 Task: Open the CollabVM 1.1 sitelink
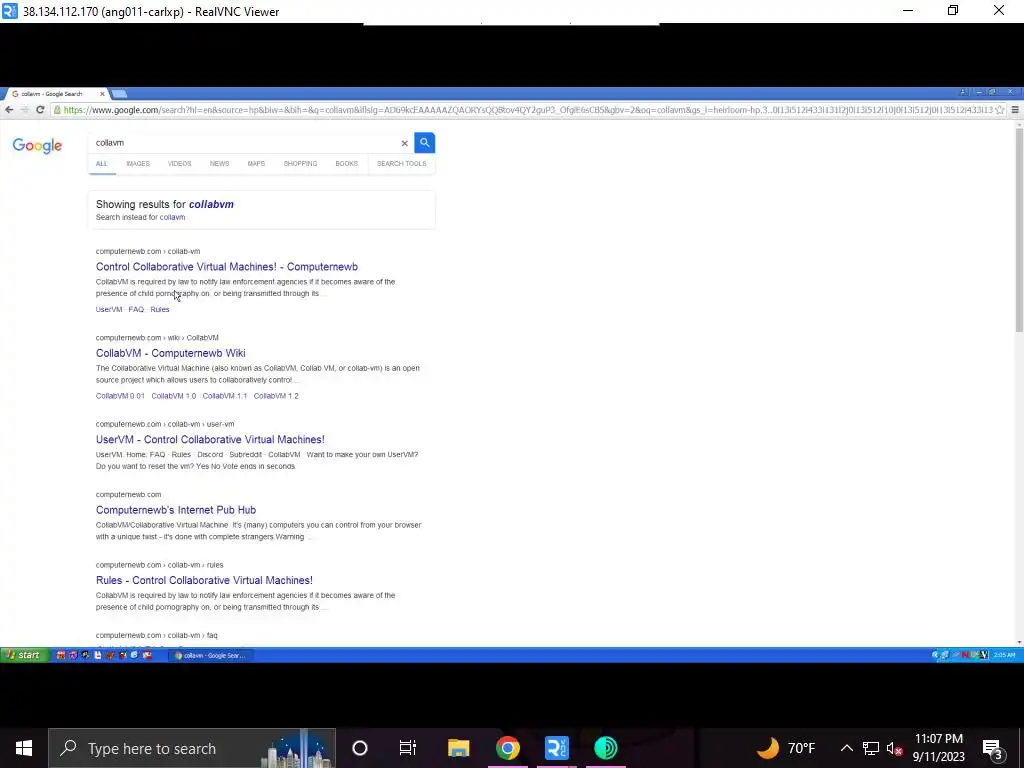[x=225, y=396]
